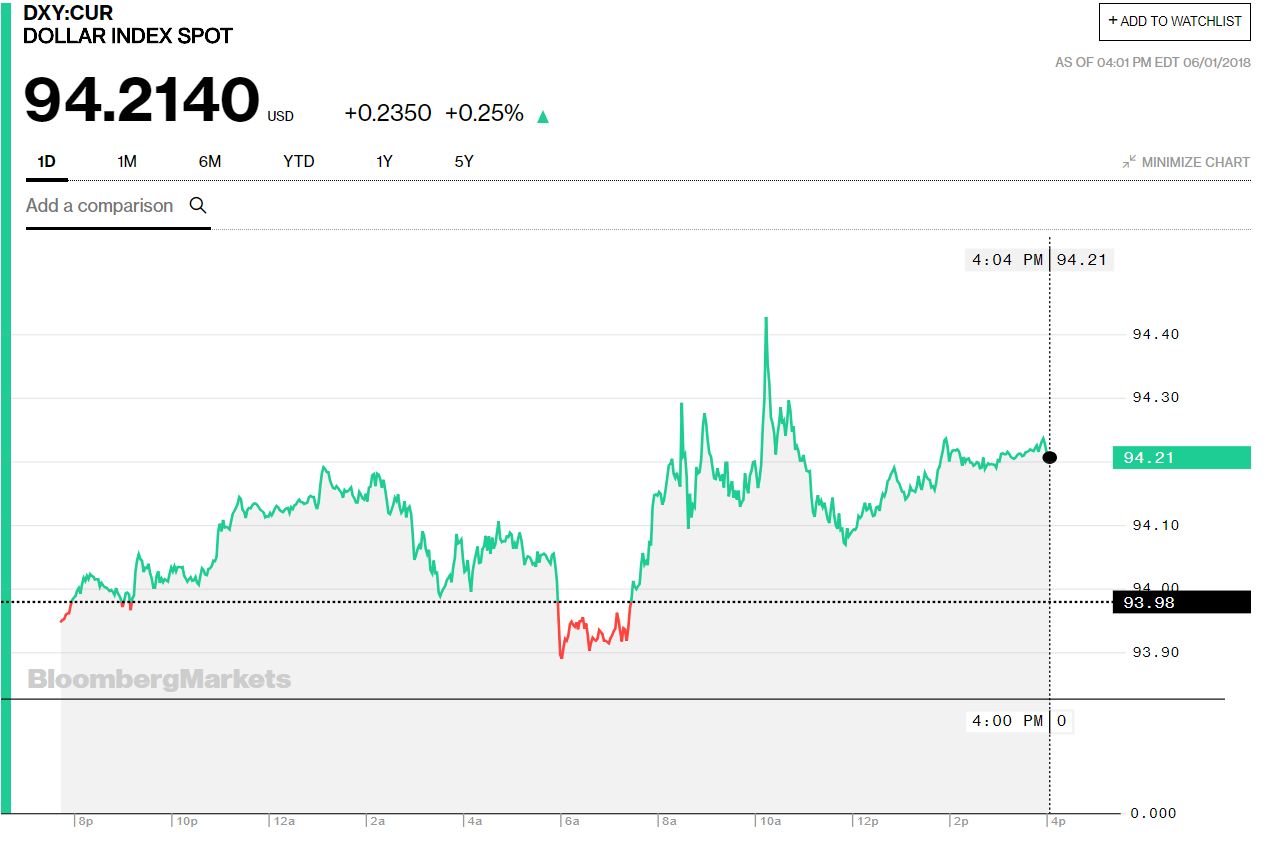
Task: Click the Minimize Chart arrows icon
Action: 1128,161
